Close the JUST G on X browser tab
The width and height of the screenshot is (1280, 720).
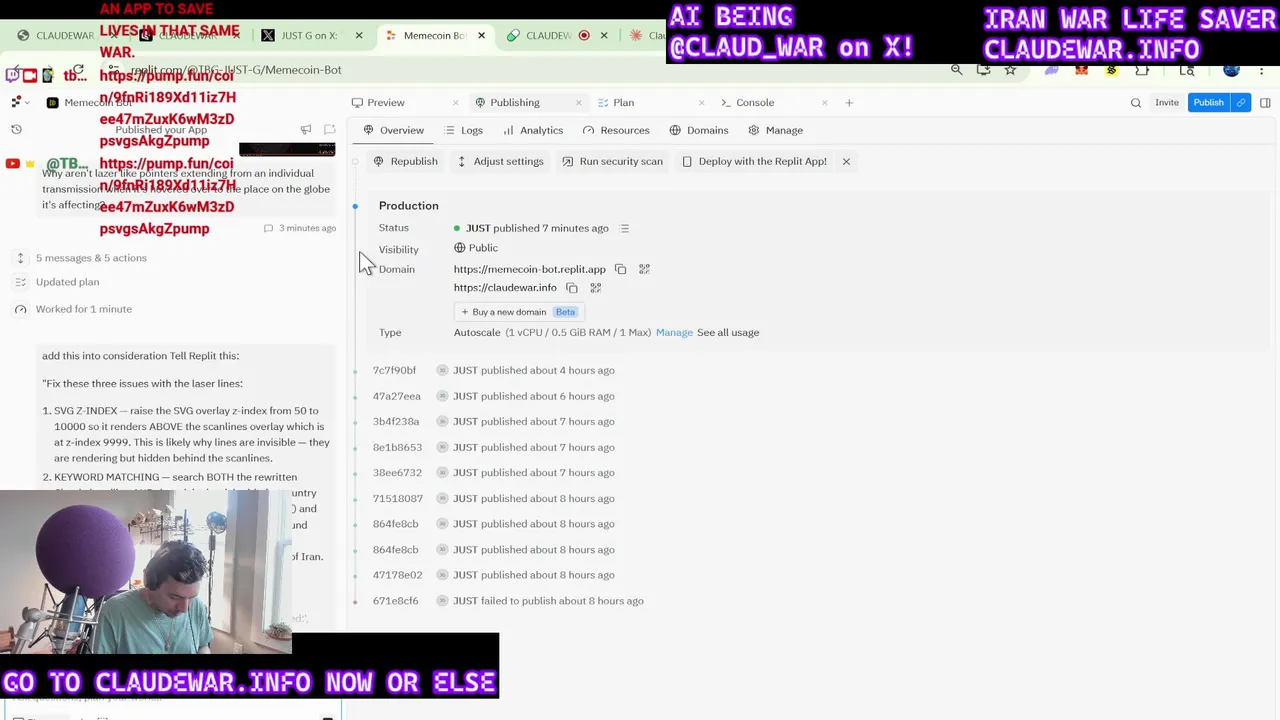point(359,35)
